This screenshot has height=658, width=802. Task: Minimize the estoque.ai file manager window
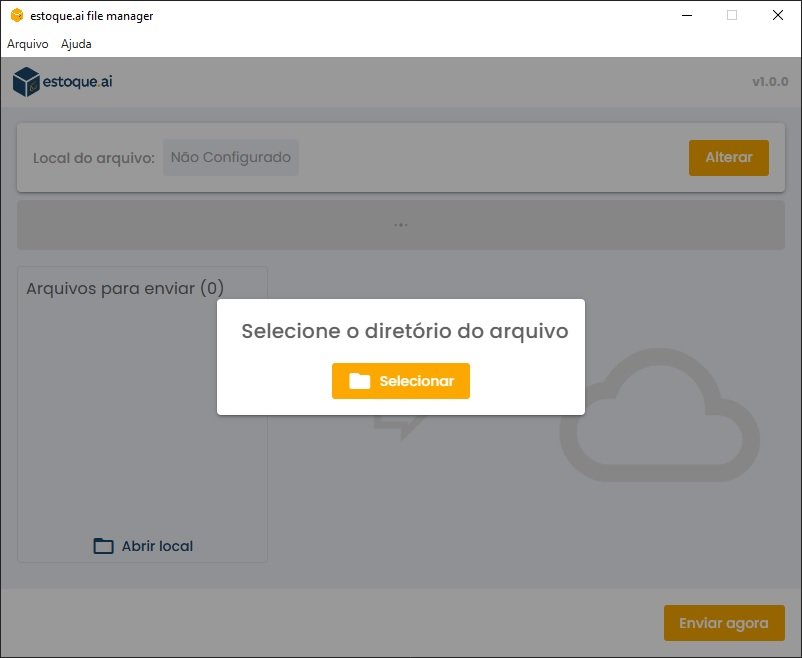click(687, 15)
